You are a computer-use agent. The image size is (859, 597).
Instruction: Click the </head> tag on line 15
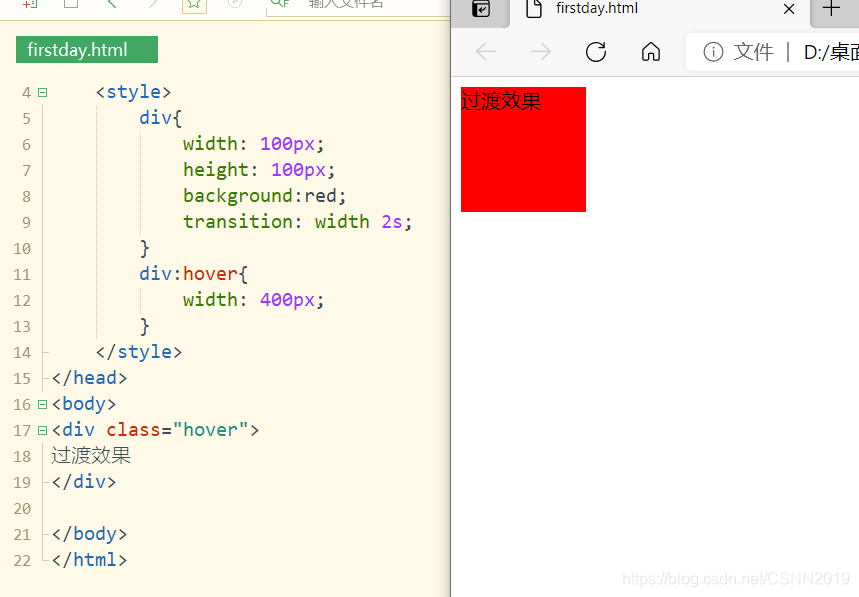coord(89,378)
